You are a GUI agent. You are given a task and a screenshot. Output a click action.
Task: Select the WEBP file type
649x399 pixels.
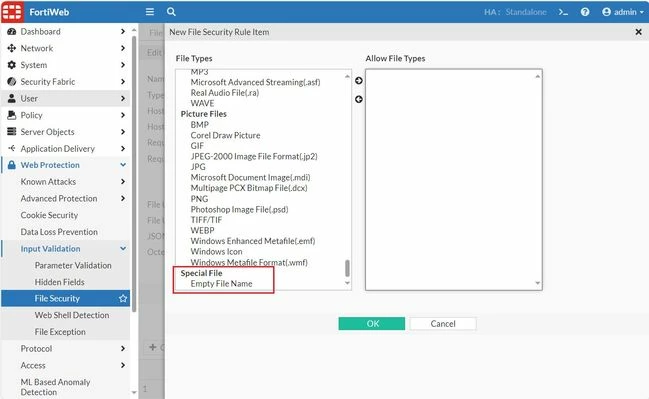[202, 231]
